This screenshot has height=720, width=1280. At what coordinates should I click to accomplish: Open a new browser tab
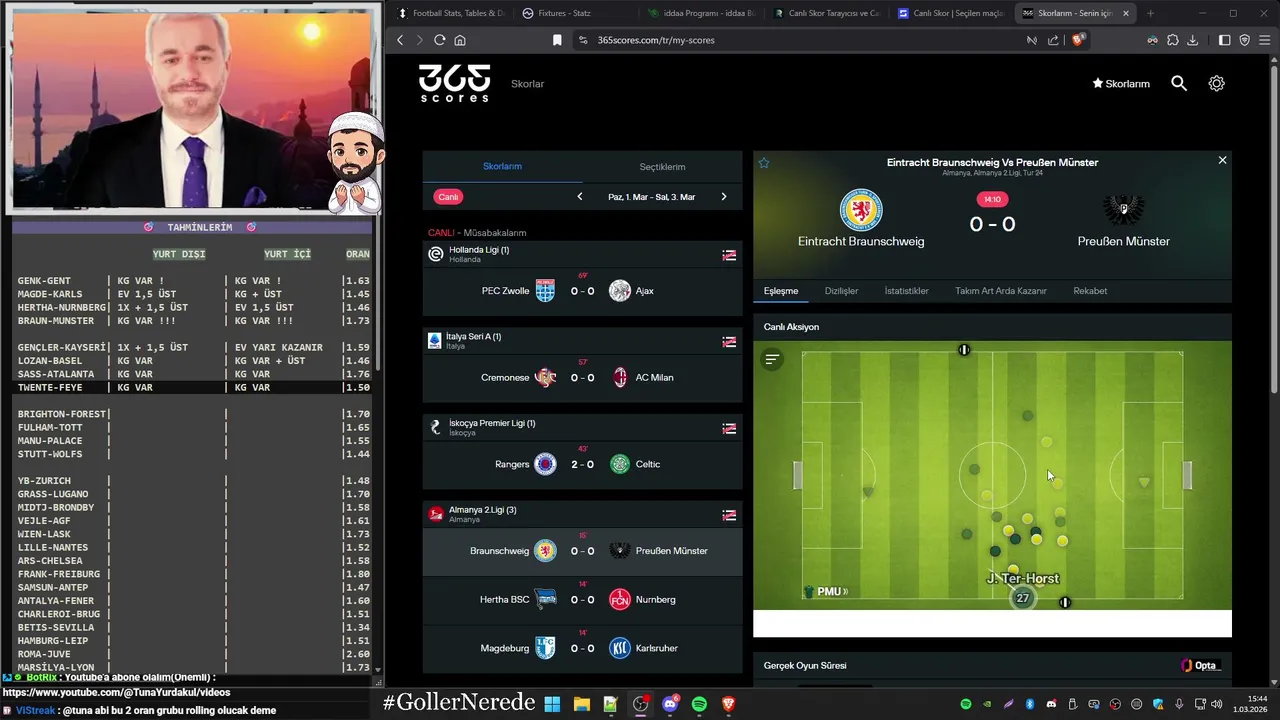pos(1150,13)
